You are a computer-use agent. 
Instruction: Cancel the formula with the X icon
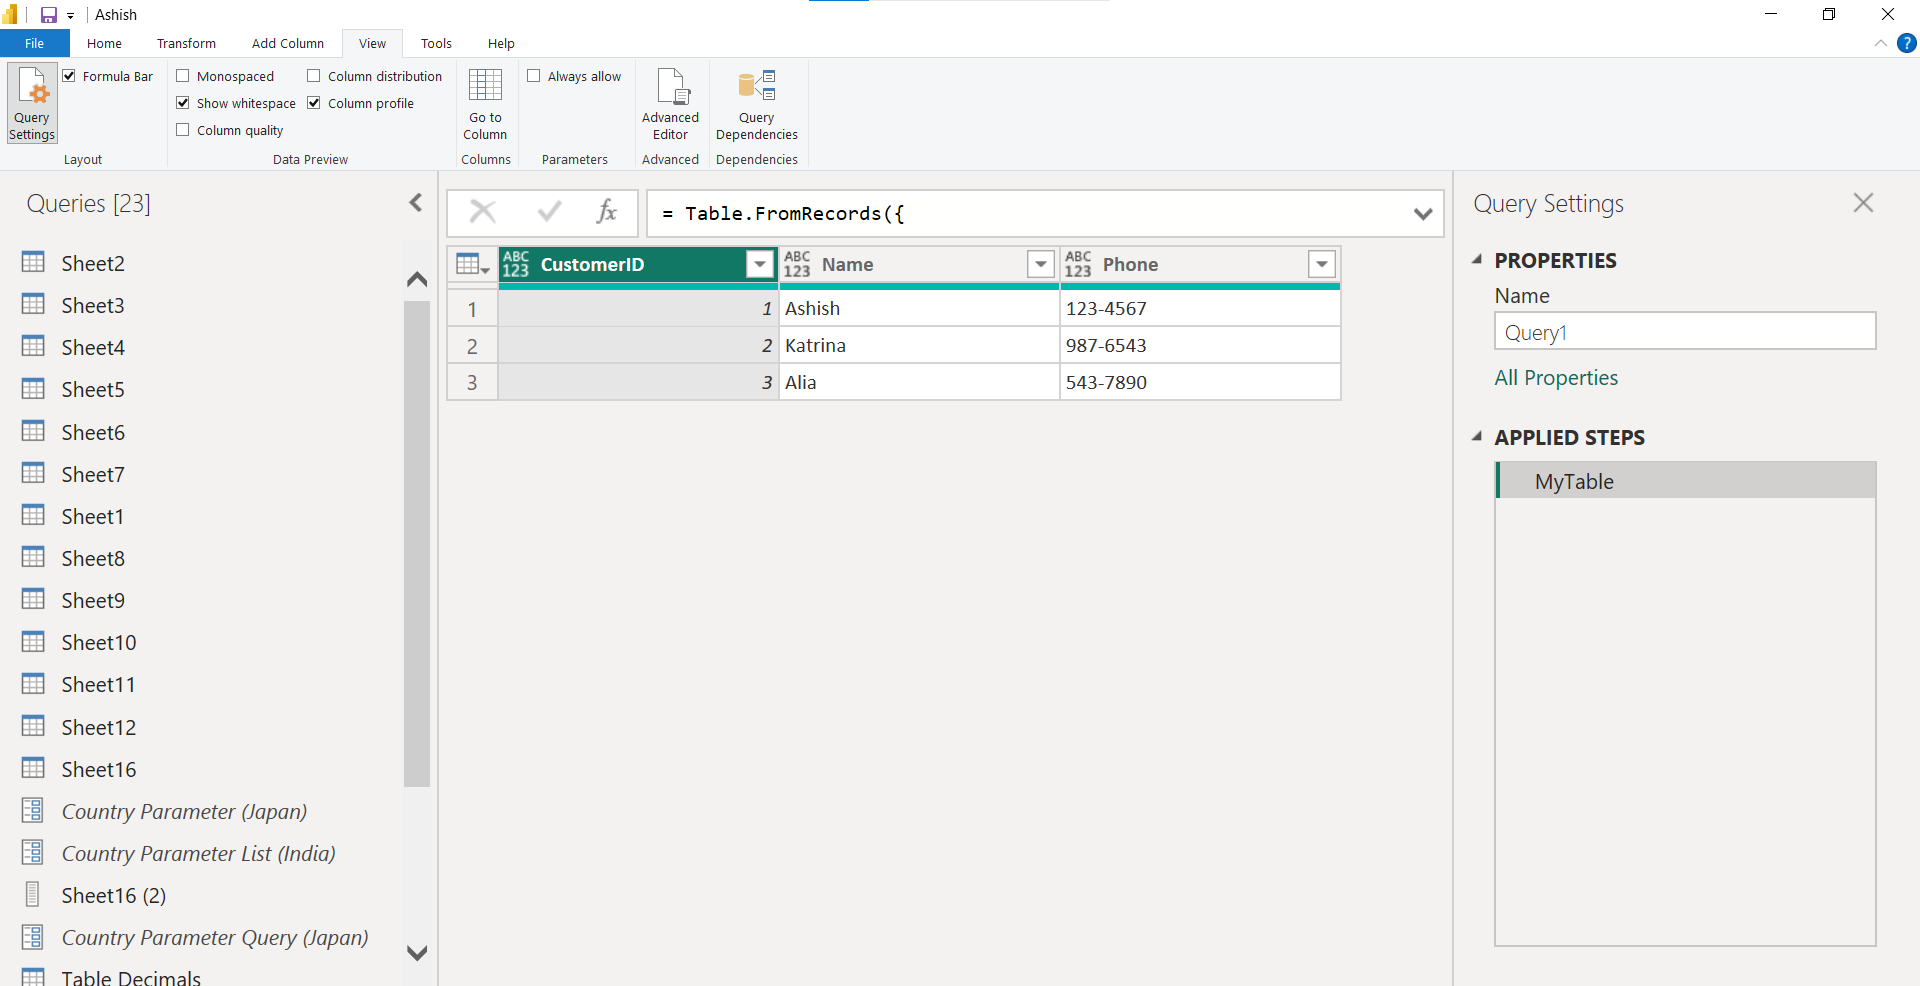[483, 212]
